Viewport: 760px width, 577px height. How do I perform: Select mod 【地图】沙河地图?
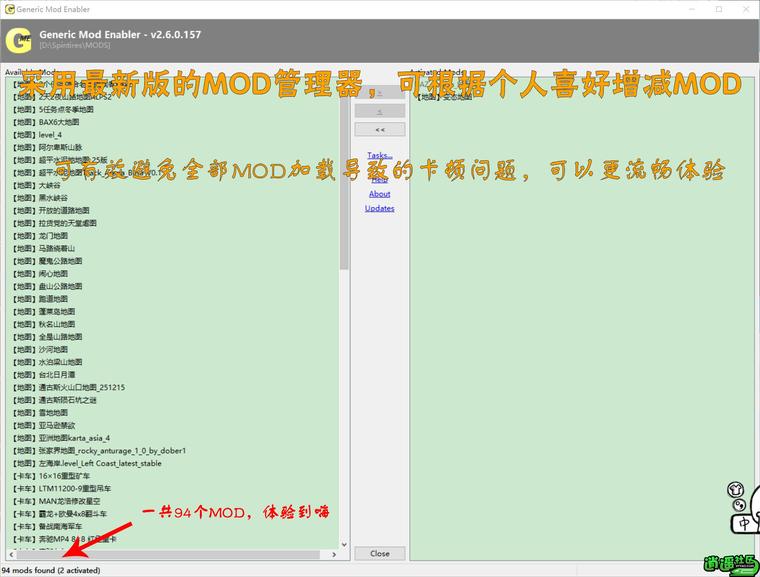tap(40, 350)
